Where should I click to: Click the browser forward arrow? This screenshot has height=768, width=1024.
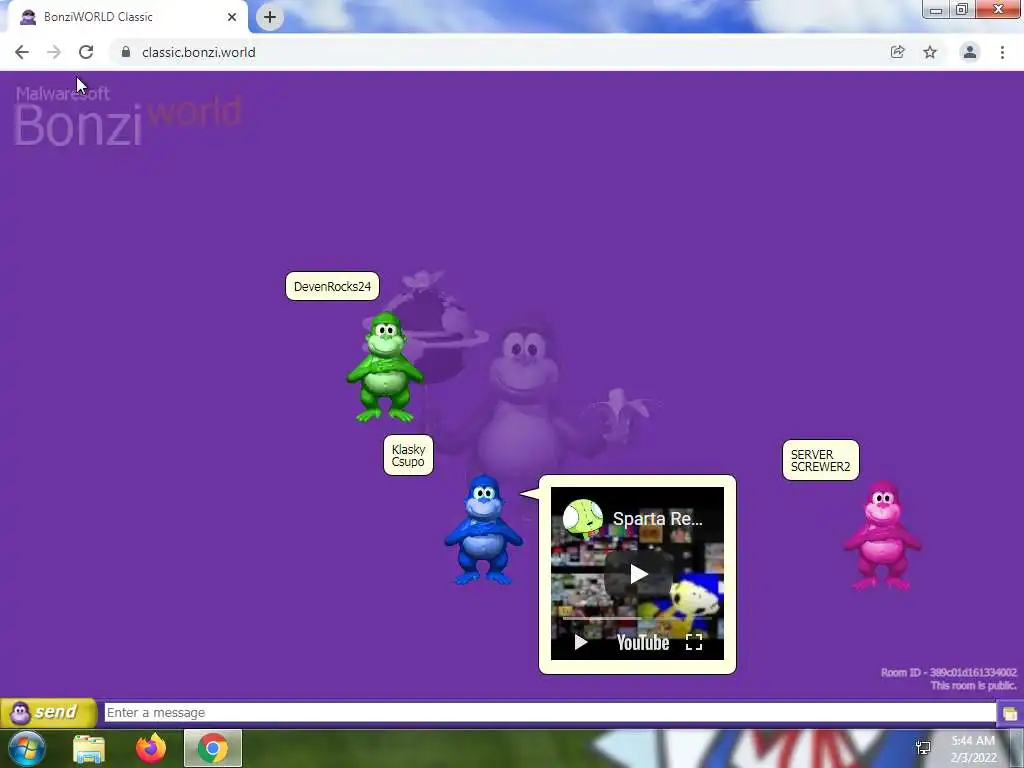tap(54, 52)
